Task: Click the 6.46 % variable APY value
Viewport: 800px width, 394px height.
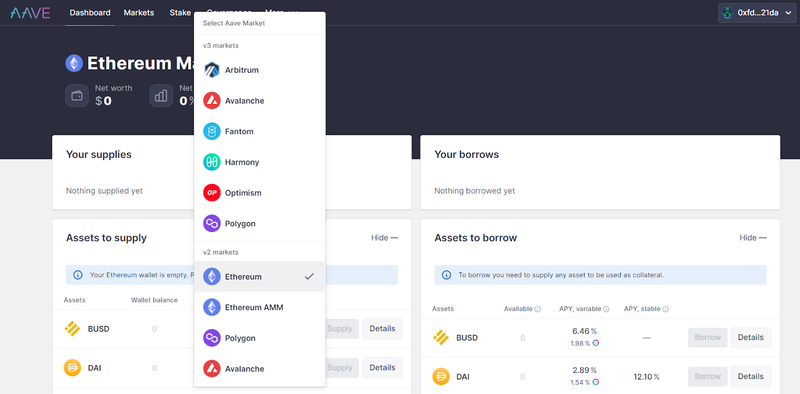Action: click(585, 331)
